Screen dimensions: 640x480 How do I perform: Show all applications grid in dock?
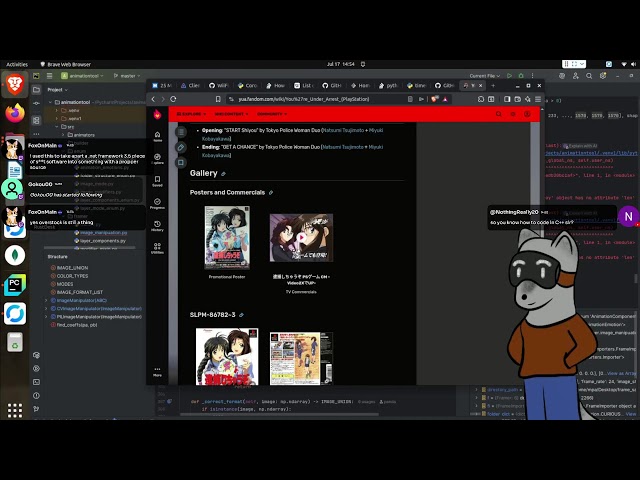point(15,410)
